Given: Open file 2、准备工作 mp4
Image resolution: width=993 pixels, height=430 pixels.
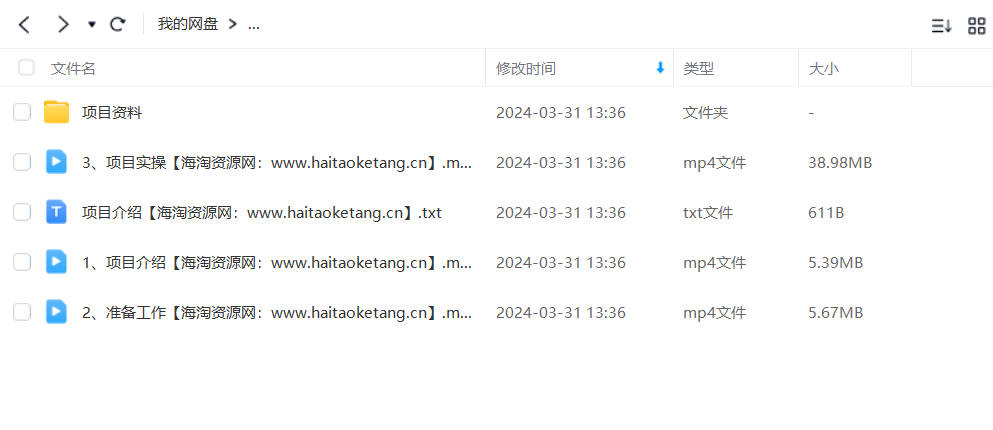Looking at the screenshot, I should [x=277, y=313].
